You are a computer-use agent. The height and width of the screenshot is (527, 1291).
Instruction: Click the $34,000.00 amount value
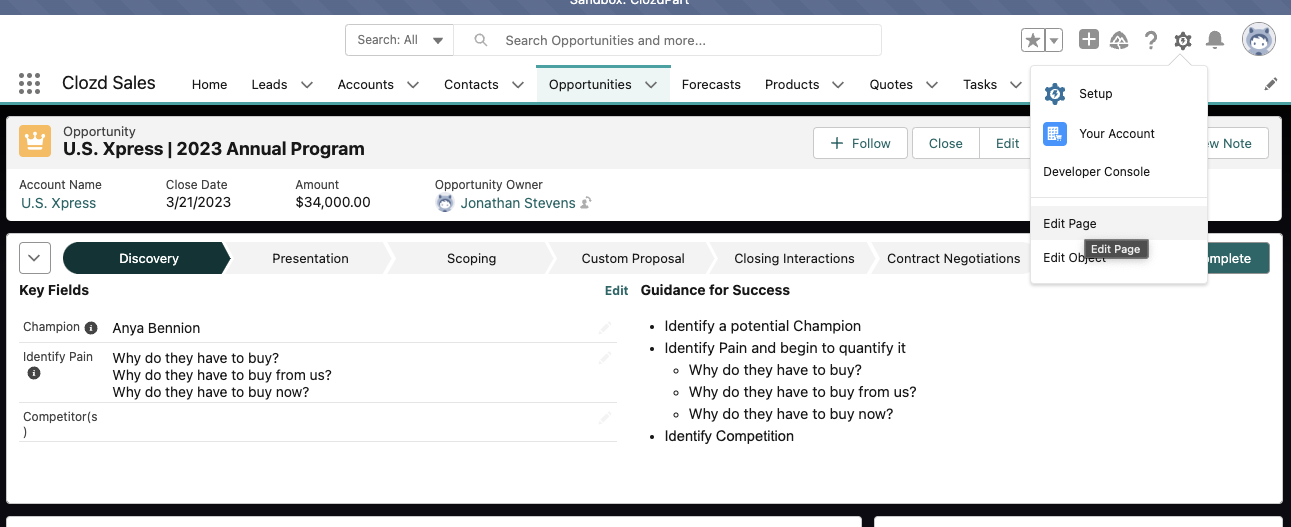point(333,203)
